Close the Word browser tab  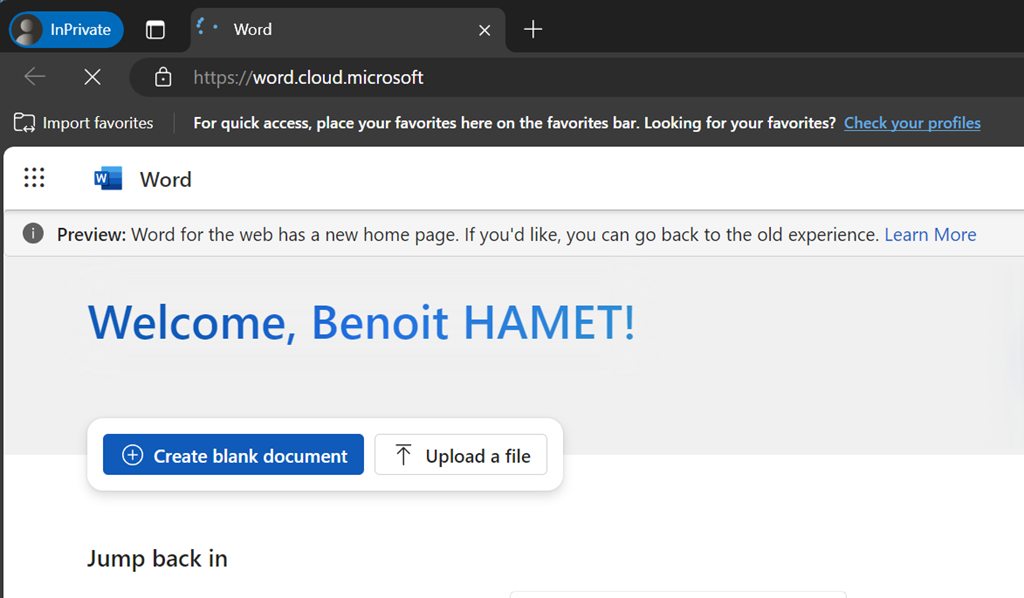(484, 30)
